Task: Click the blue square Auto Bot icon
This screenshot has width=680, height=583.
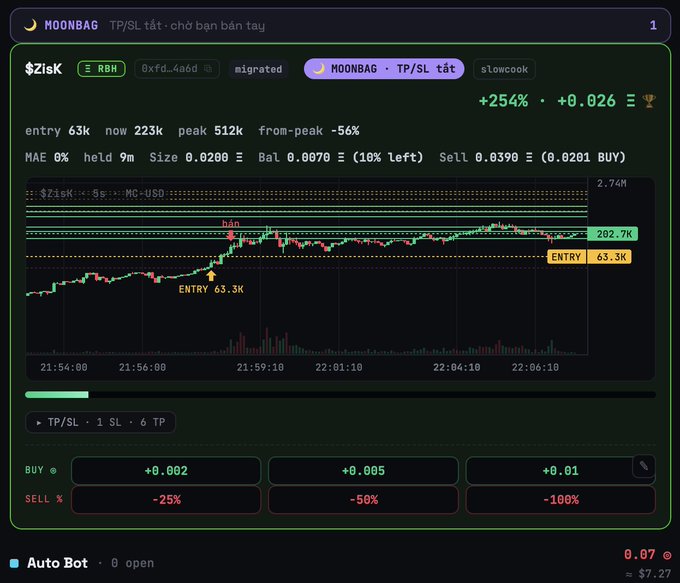Action: 14,563
